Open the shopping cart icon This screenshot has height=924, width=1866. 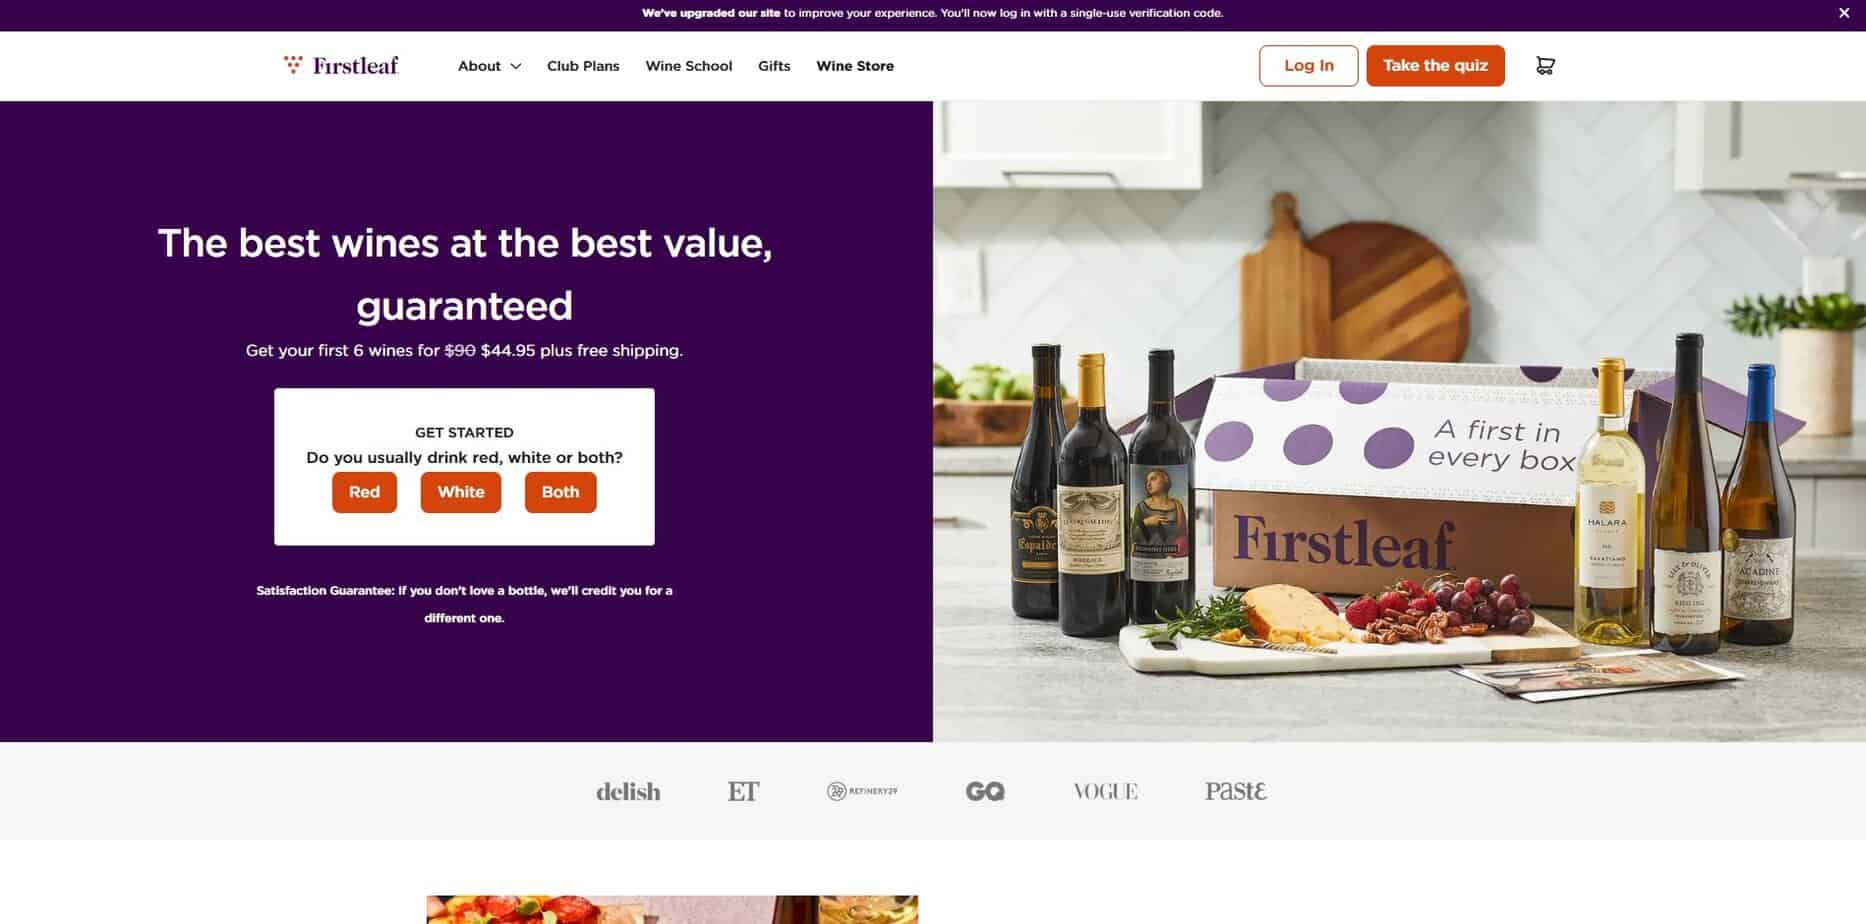point(1545,66)
